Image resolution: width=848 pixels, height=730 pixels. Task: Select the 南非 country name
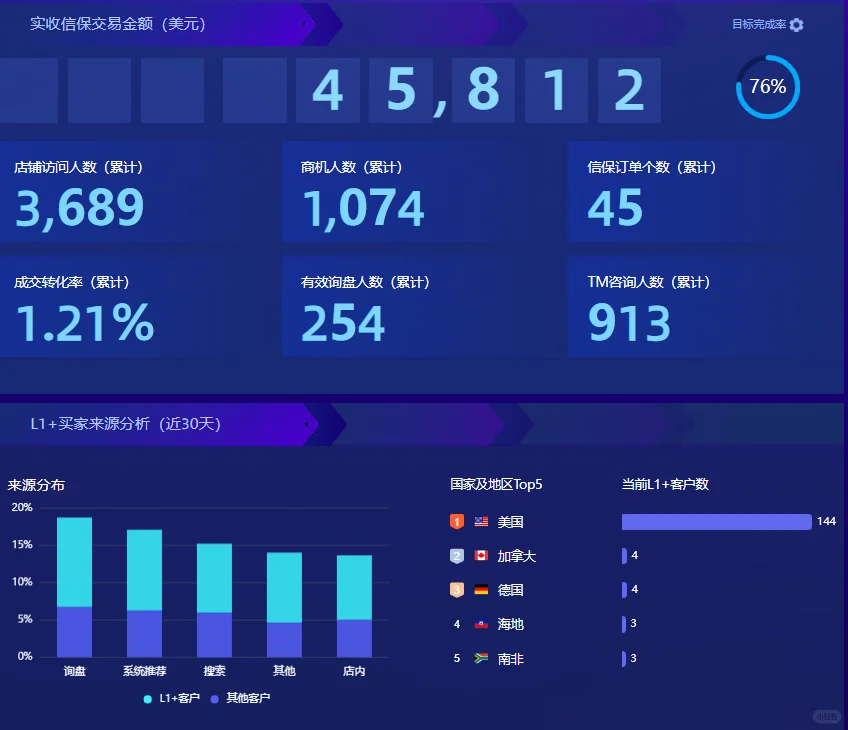(511, 659)
